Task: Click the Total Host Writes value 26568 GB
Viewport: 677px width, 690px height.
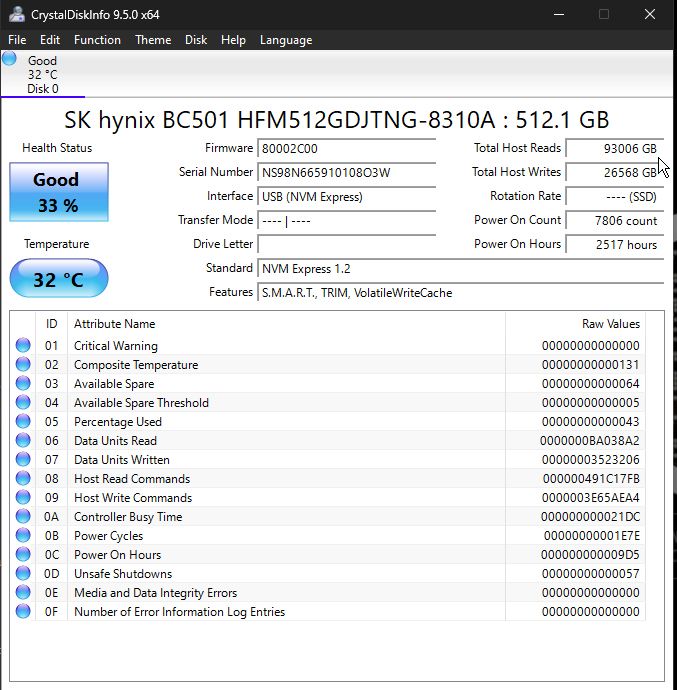Action: 614,172
